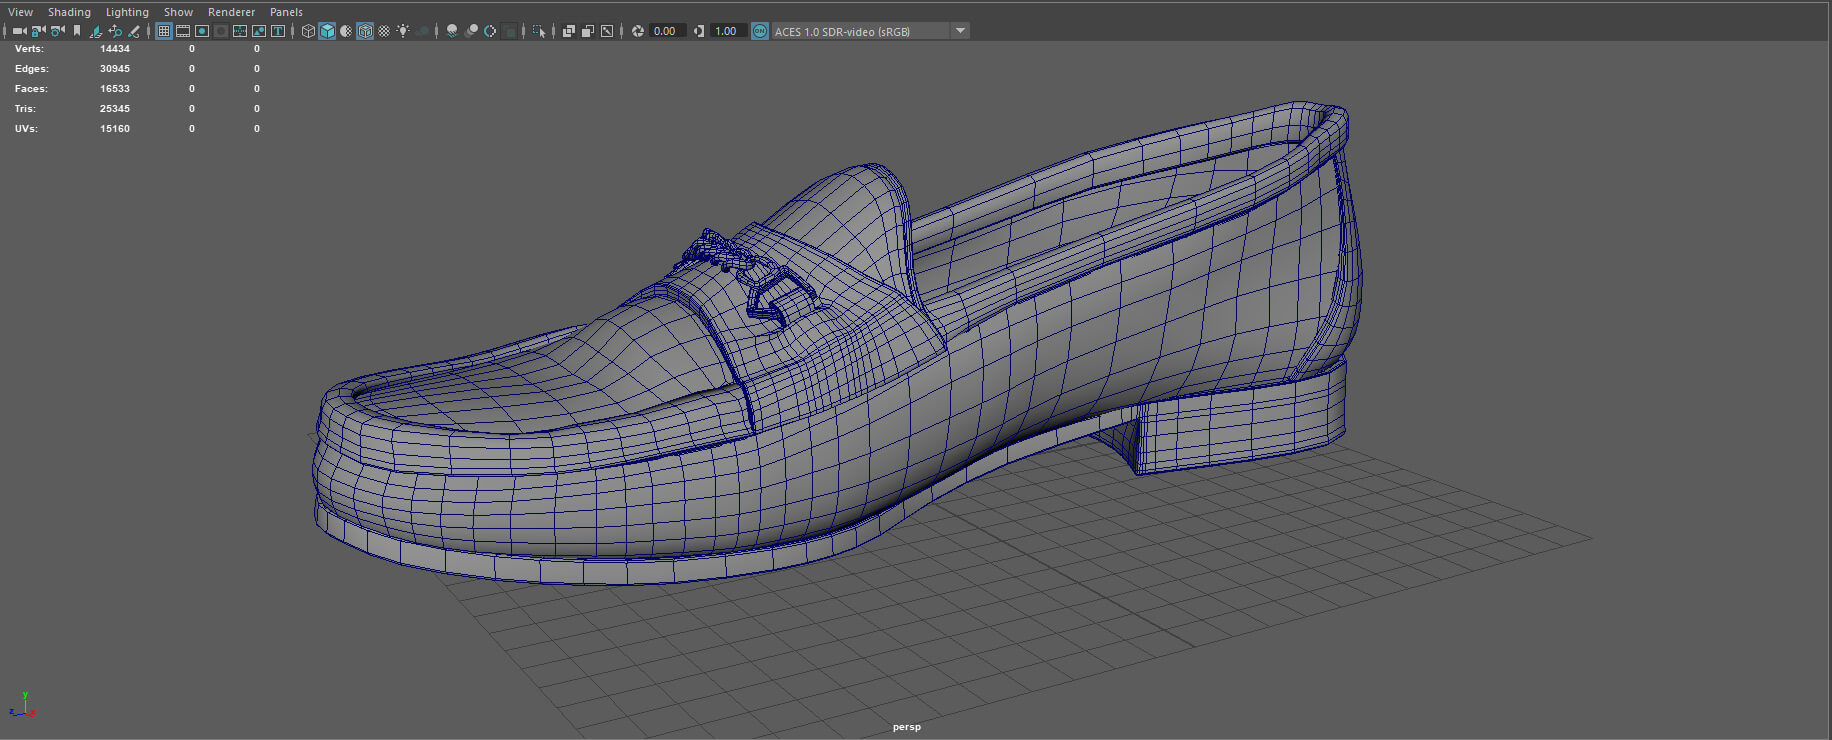Click the View menu label

pos(20,12)
